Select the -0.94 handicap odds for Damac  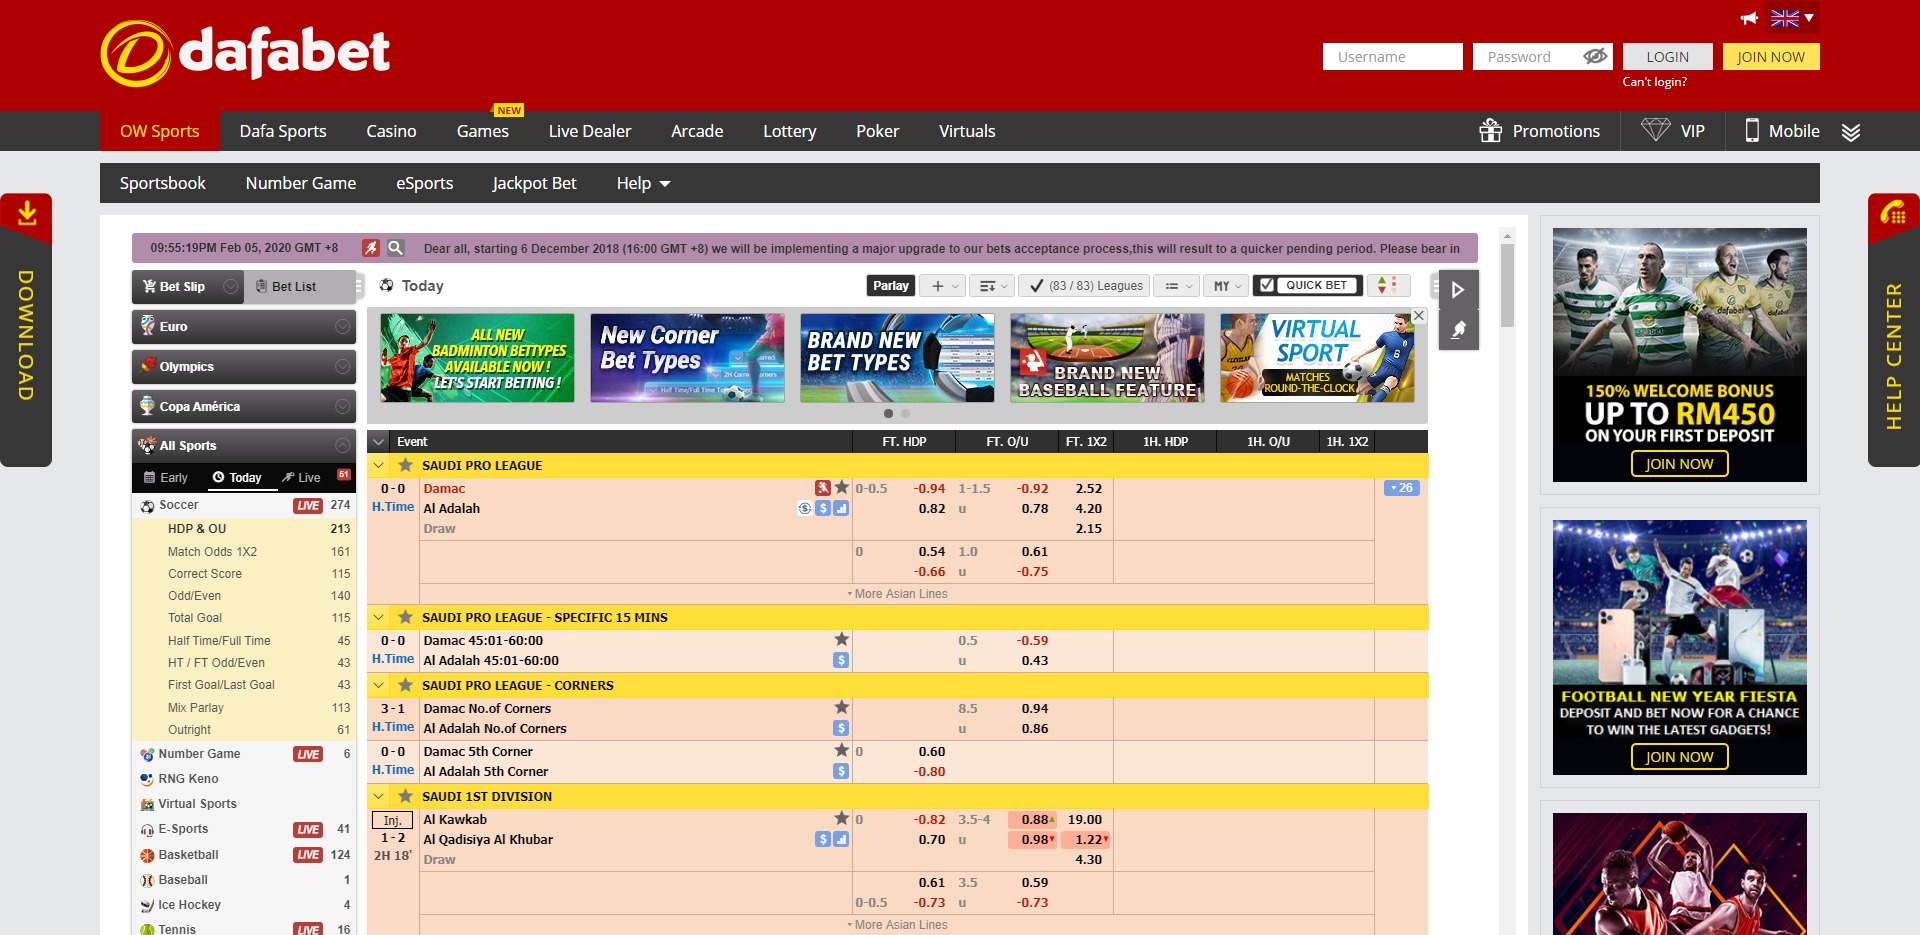(929, 489)
